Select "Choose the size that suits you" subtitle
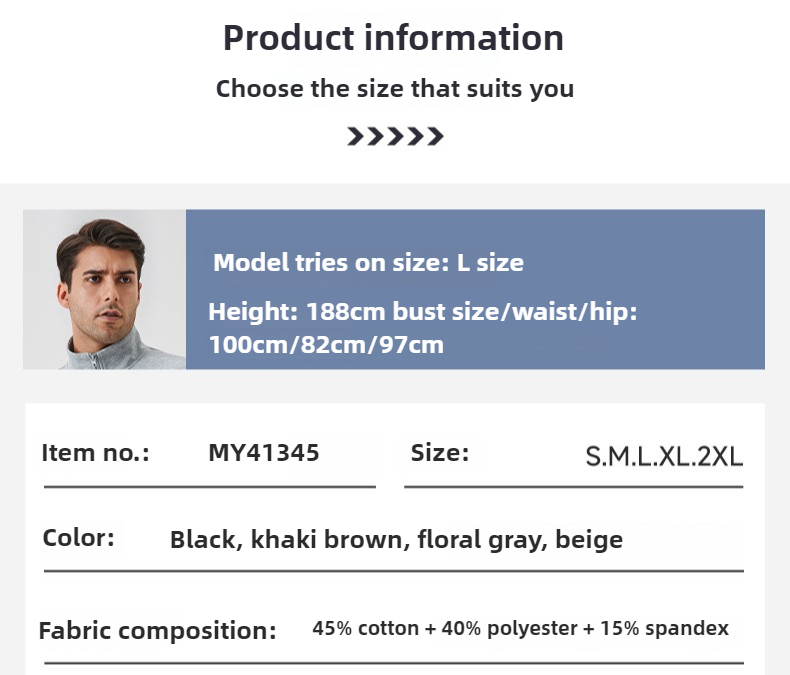790x675 pixels. click(395, 88)
